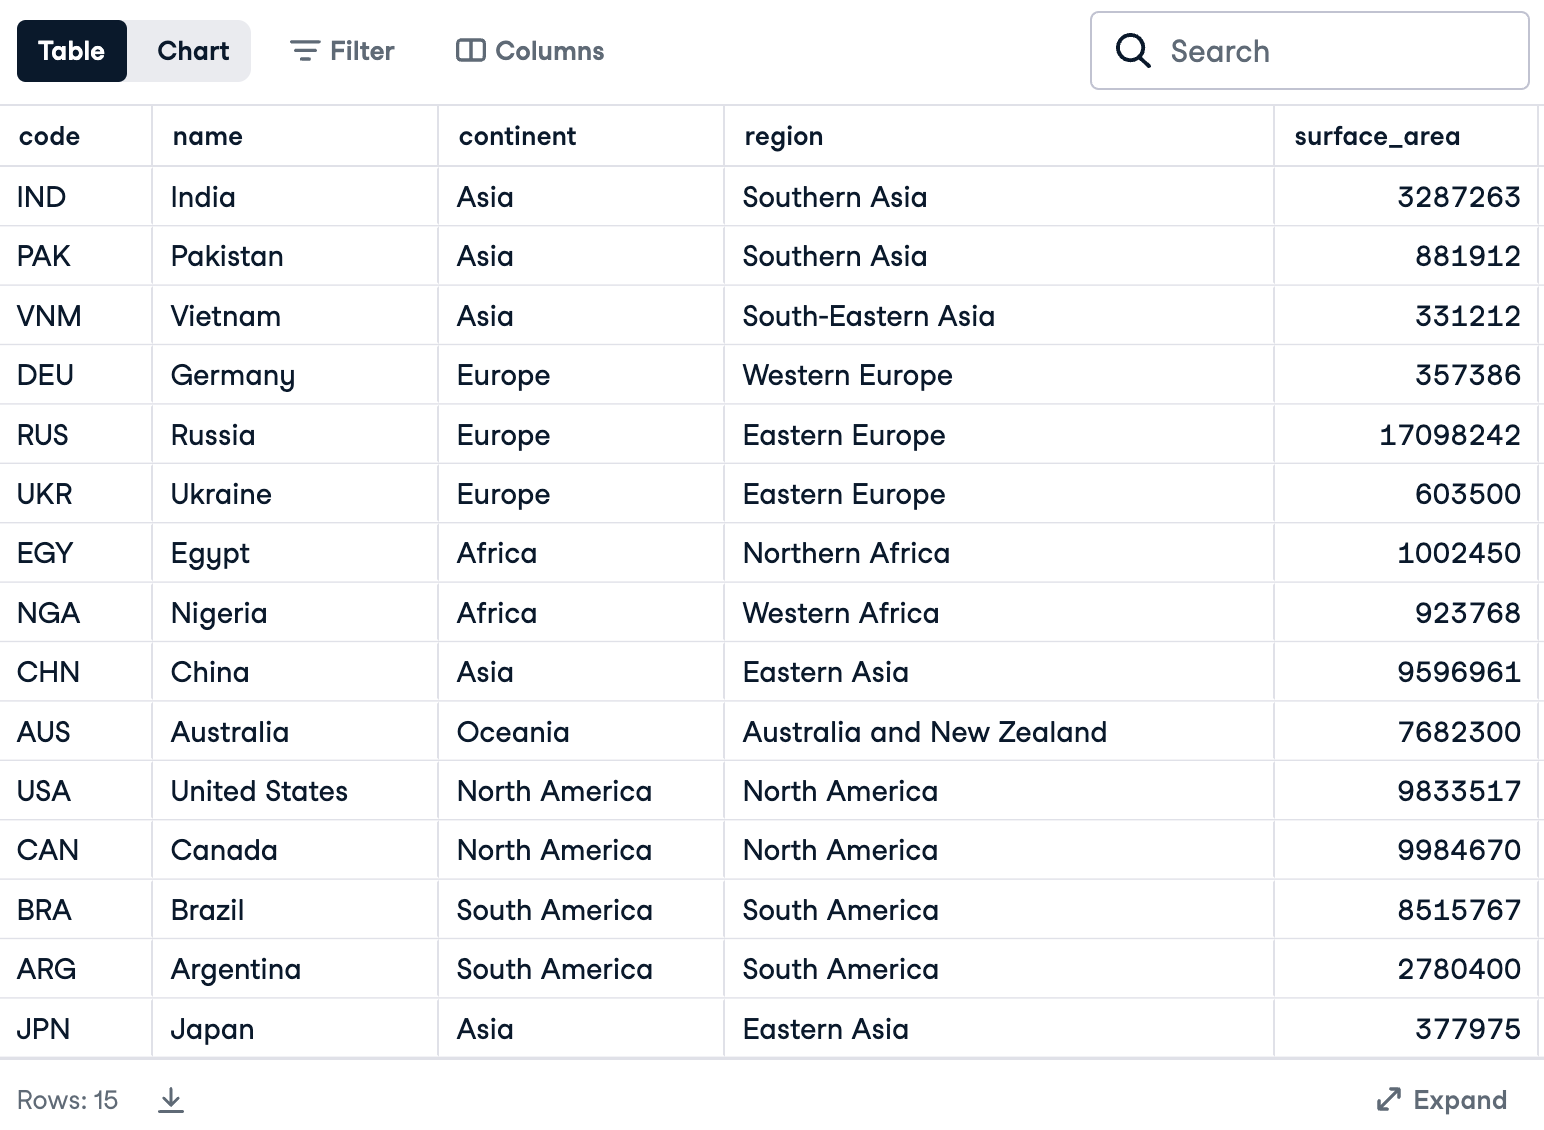
Task: Download the table data using download icon
Action: click(171, 1100)
